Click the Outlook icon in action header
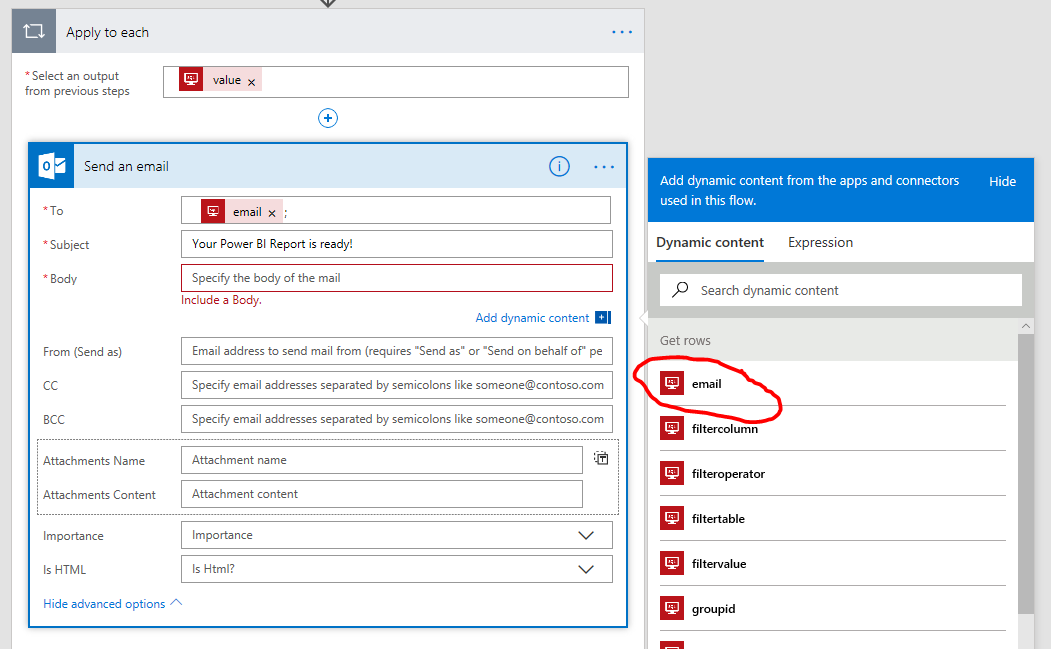The width and height of the screenshot is (1051, 649). coord(52,166)
